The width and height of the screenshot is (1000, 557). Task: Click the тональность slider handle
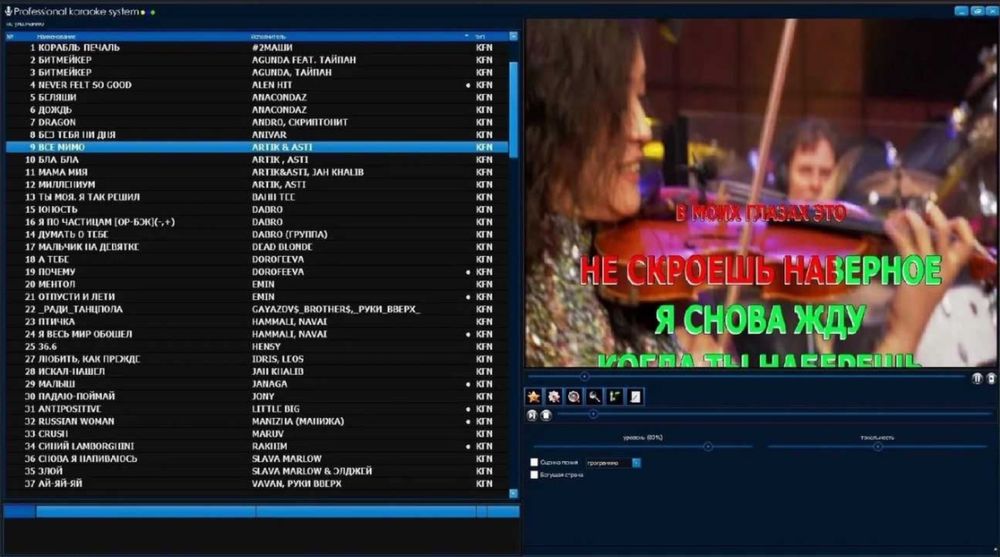(x=878, y=447)
